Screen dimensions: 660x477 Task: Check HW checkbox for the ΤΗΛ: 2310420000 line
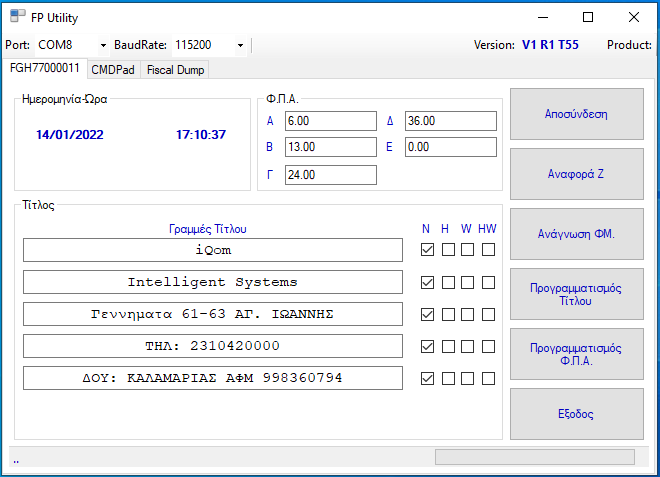(x=488, y=346)
